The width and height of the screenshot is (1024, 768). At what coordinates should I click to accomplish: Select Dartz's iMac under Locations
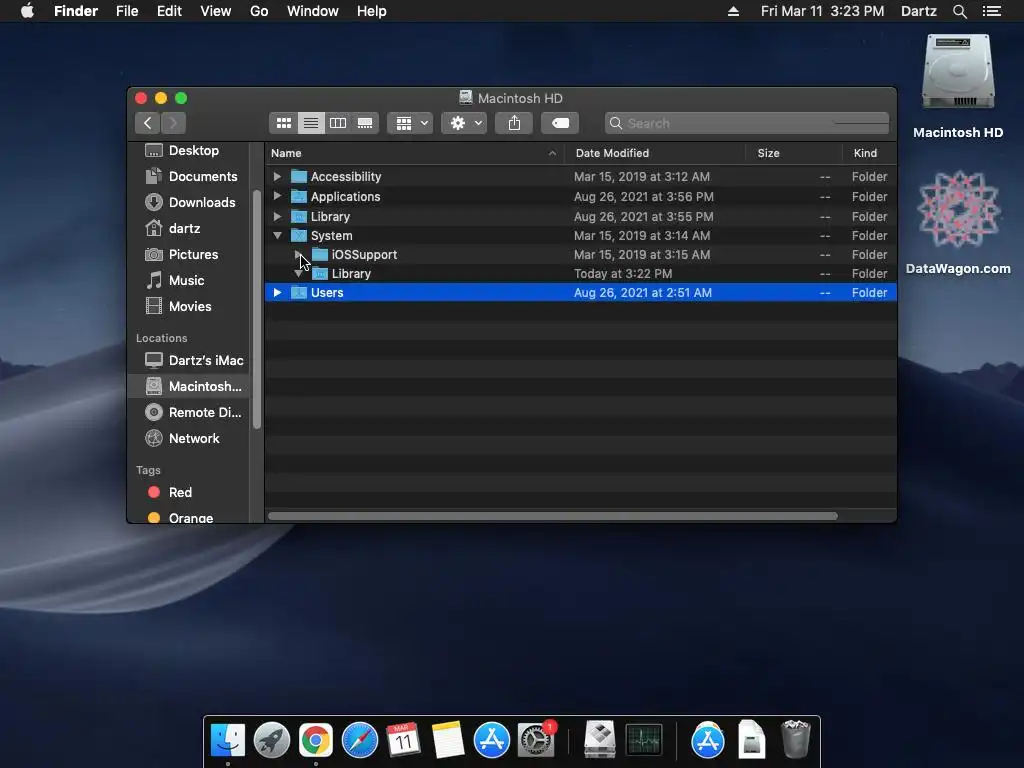(189, 360)
